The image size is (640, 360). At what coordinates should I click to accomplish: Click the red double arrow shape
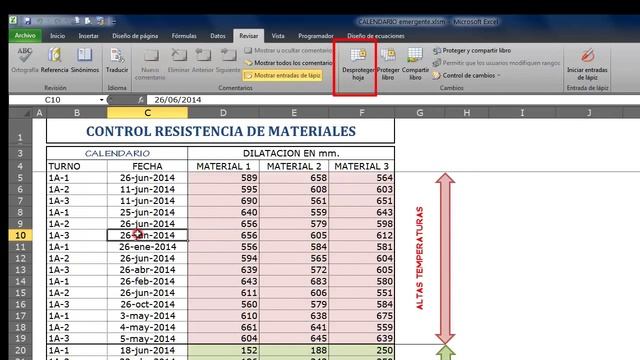pyautogui.click(x=445, y=258)
